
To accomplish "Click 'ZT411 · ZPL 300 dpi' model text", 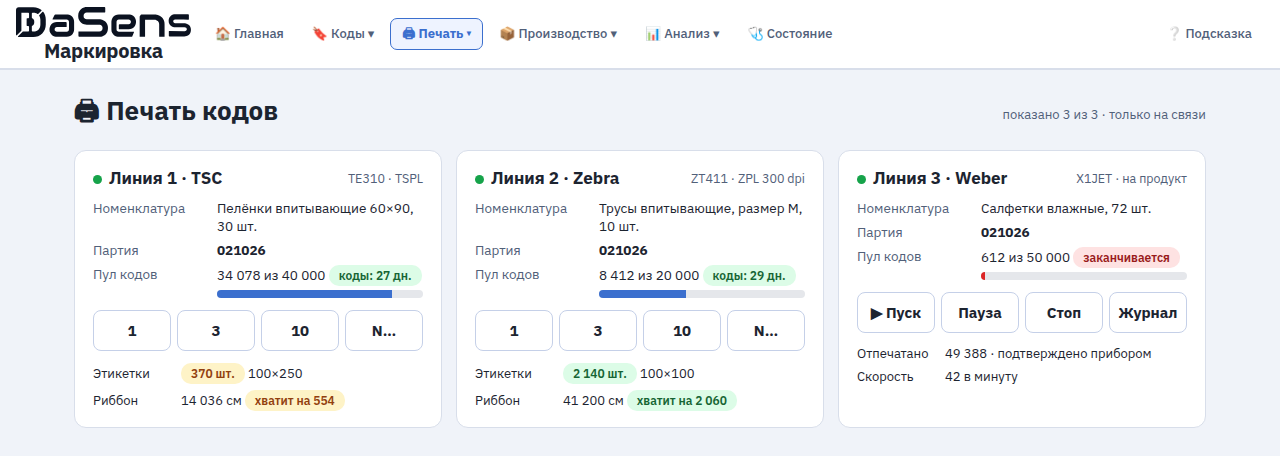I will [x=748, y=179].
